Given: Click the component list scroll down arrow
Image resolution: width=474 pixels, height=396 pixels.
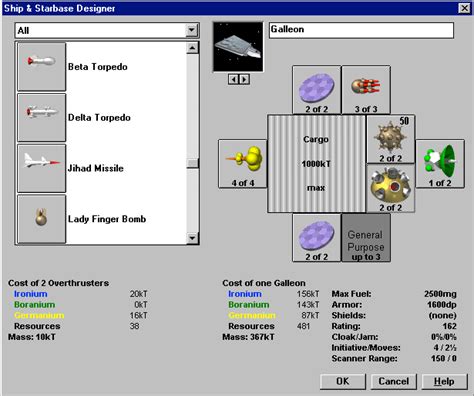Looking at the screenshot, I should (x=192, y=238).
